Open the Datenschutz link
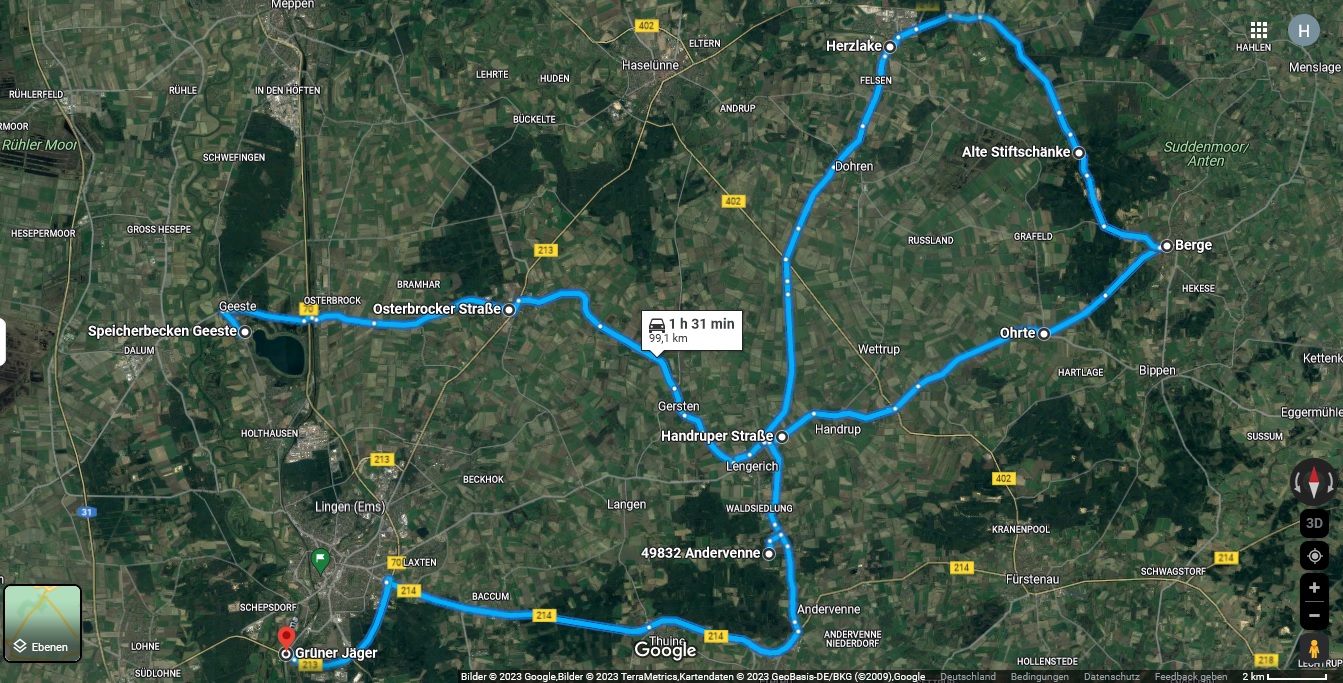The image size is (1343, 683). [x=1110, y=677]
